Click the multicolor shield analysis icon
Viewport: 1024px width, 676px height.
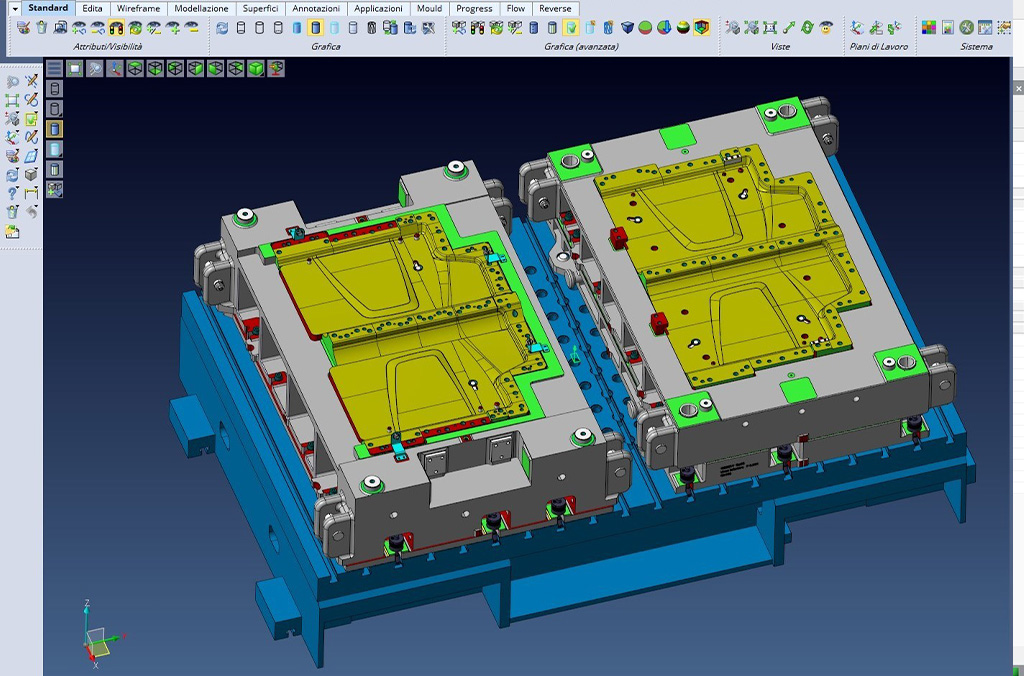click(x=701, y=28)
